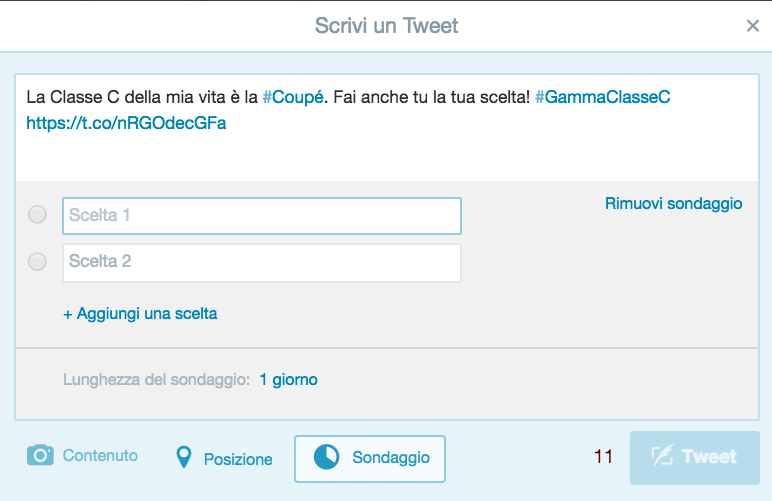Select the radio circle beside Scelta 2

coord(38,261)
